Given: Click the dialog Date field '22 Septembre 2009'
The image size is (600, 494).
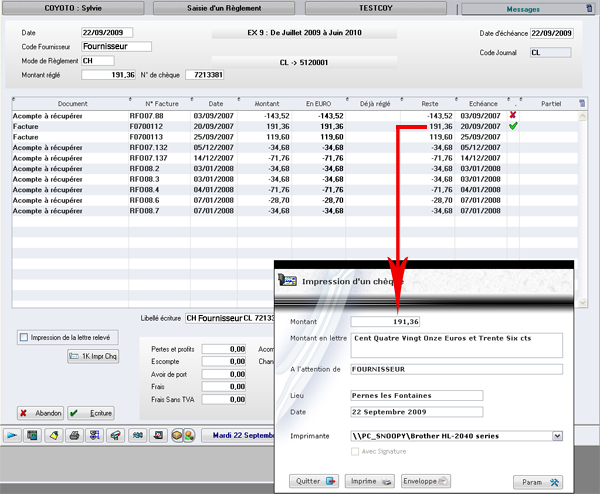Looking at the screenshot, I should (x=417, y=412).
